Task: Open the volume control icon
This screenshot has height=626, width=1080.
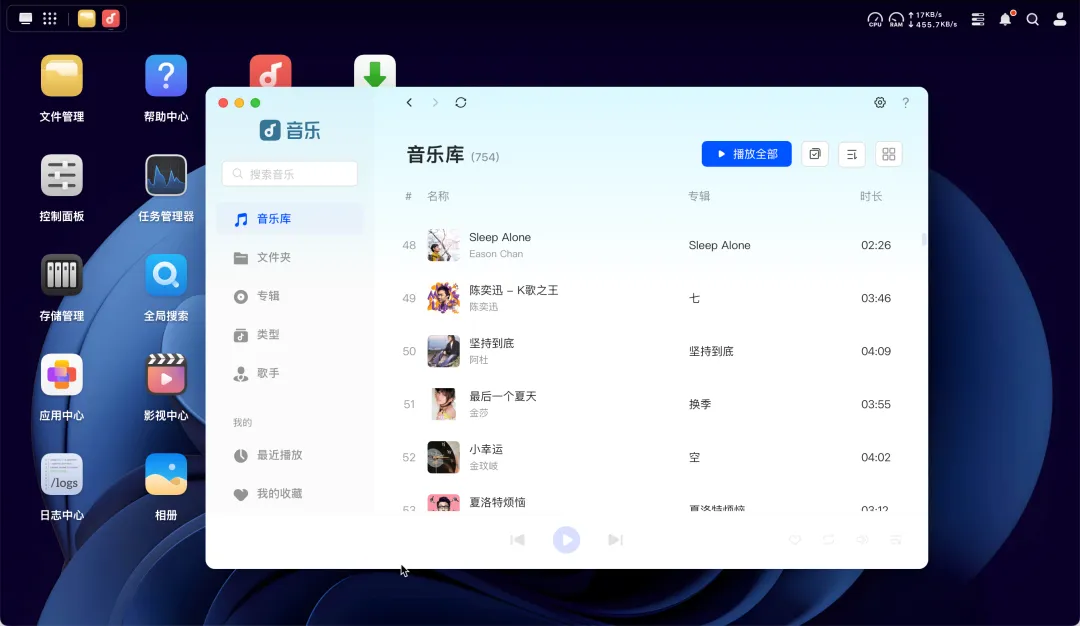Action: tap(862, 540)
